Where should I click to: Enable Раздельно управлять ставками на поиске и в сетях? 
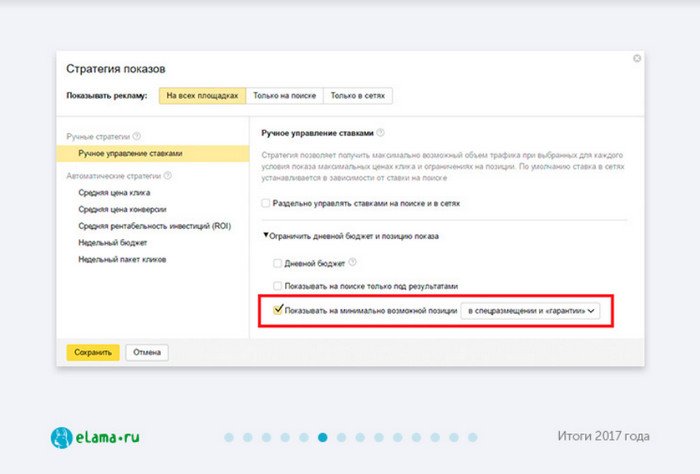266,203
